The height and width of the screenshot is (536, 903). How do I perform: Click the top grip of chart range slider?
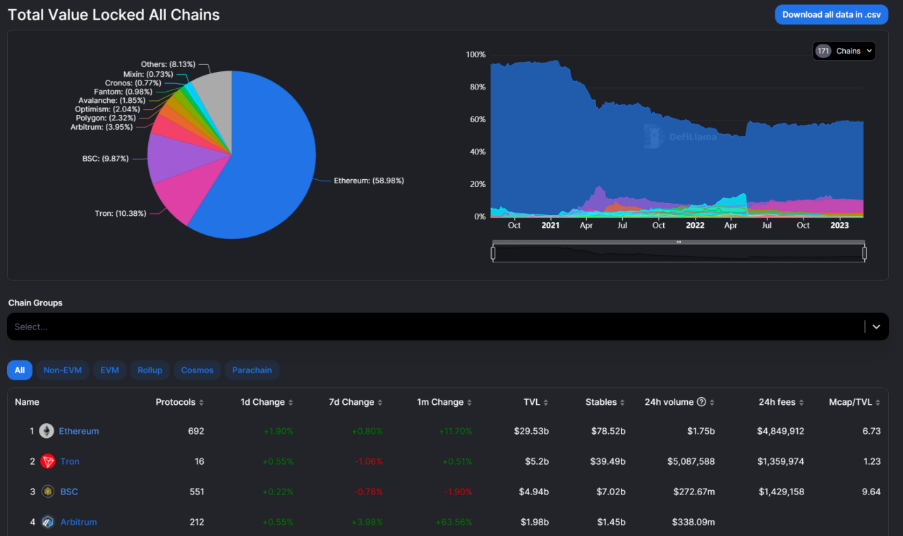point(678,242)
